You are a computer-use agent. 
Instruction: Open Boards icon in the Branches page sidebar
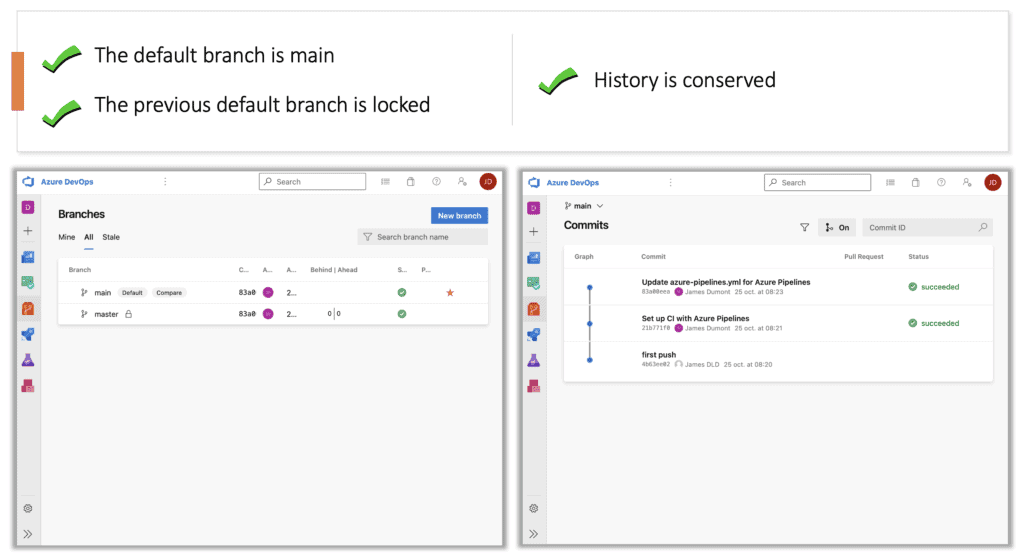click(x=28, y=257)
